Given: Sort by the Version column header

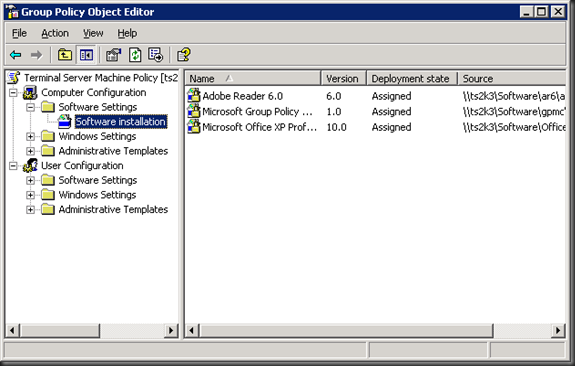Looking at the screenshot, I should 344,78.
